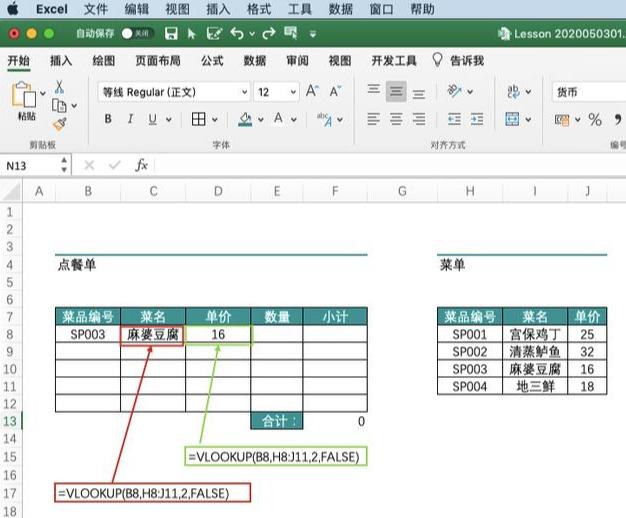
Task: Toggle middle vertical alignment
Action: (396, 92)
